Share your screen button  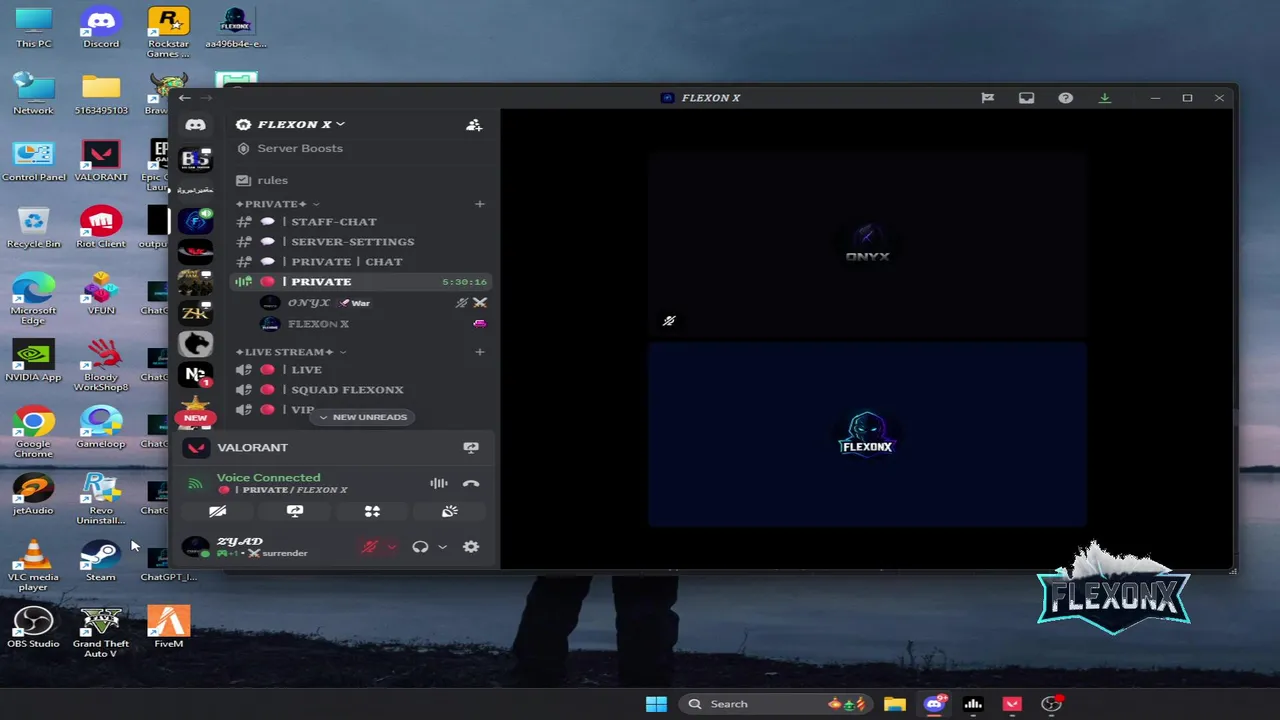pyautogui.click(x=295, y=511)
